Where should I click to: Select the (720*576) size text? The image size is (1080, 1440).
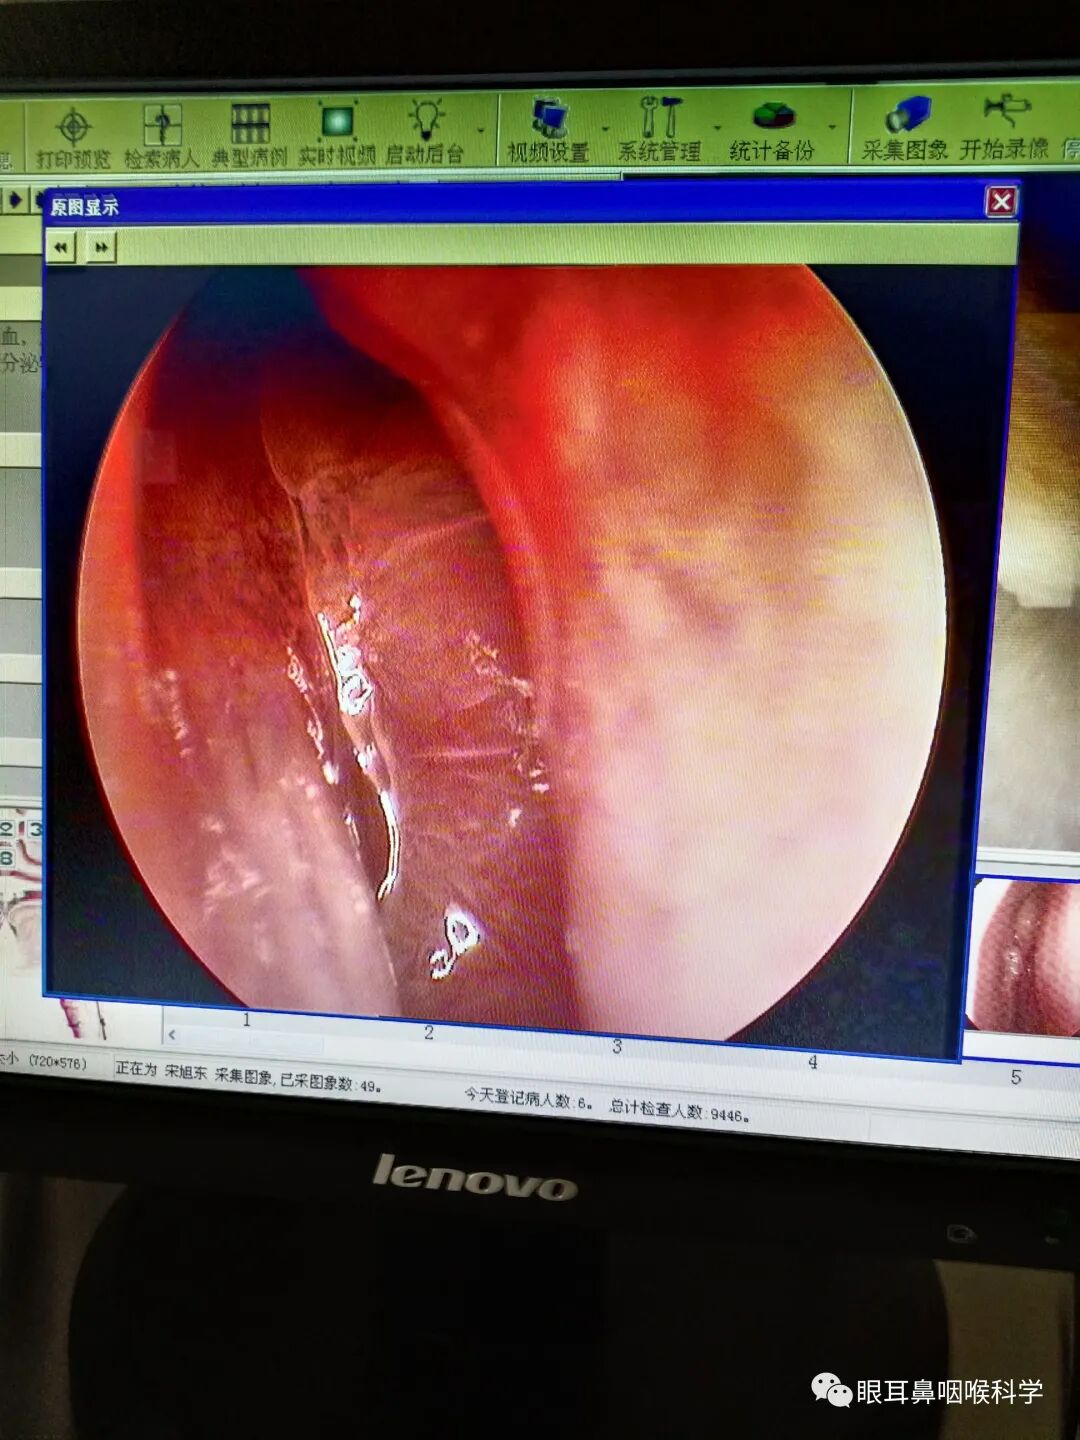(57, 1062)
